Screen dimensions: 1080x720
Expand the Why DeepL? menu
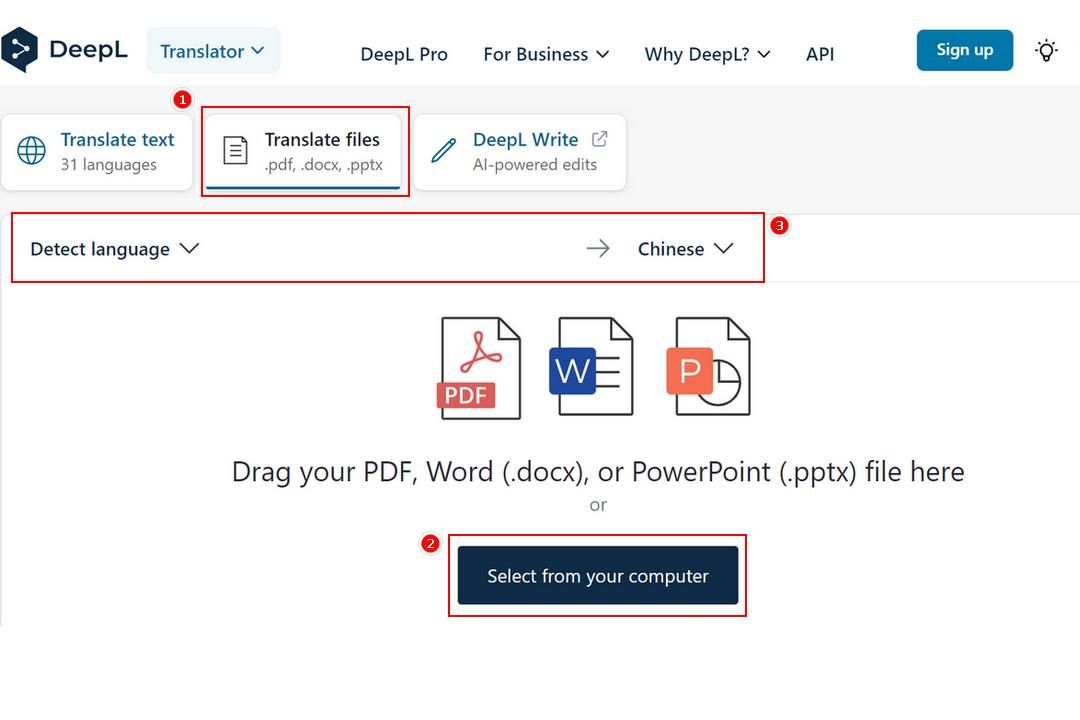coord(707,54)
